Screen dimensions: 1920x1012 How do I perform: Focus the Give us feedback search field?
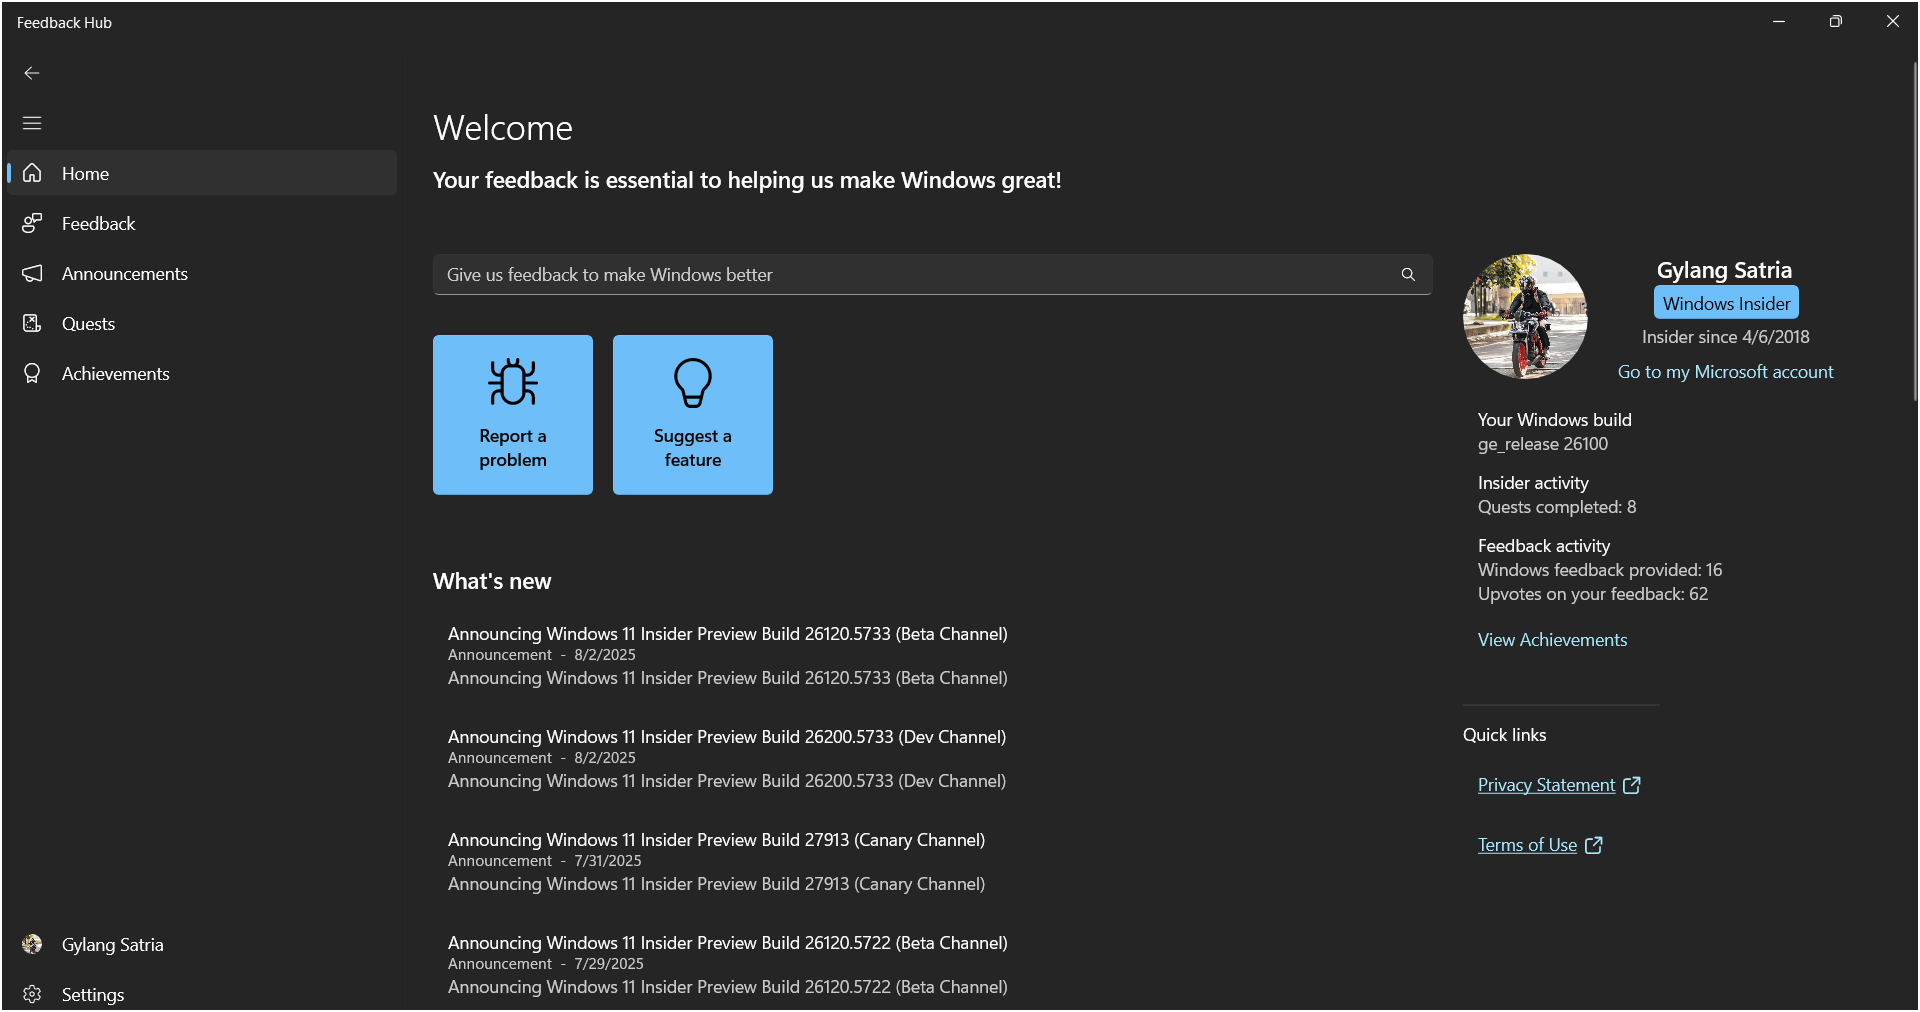click(933, 274)
